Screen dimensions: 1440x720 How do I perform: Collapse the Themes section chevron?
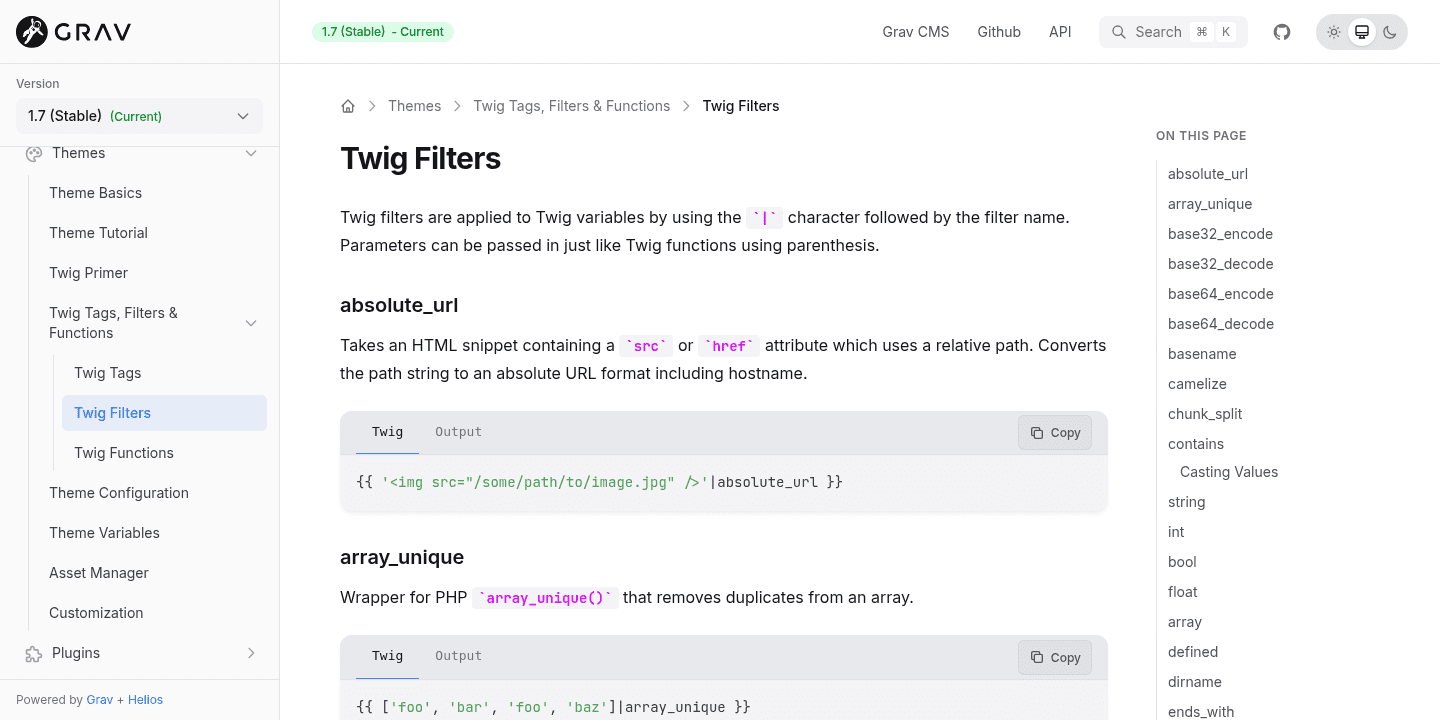click(x=251, y=153)
